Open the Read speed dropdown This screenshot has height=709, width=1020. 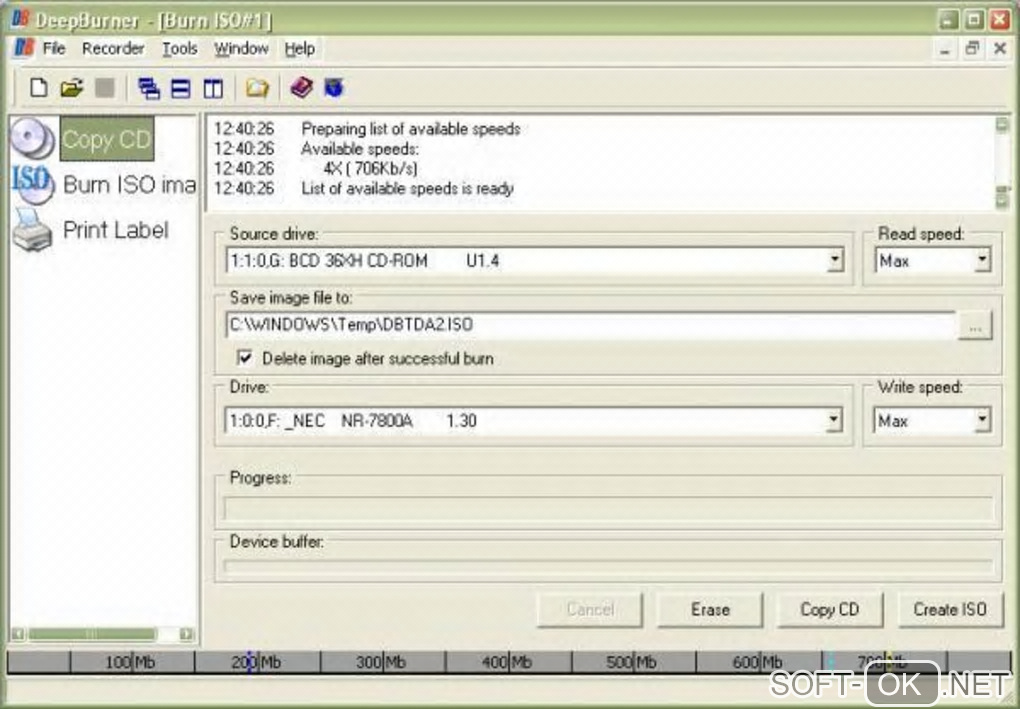pos(982,260)
